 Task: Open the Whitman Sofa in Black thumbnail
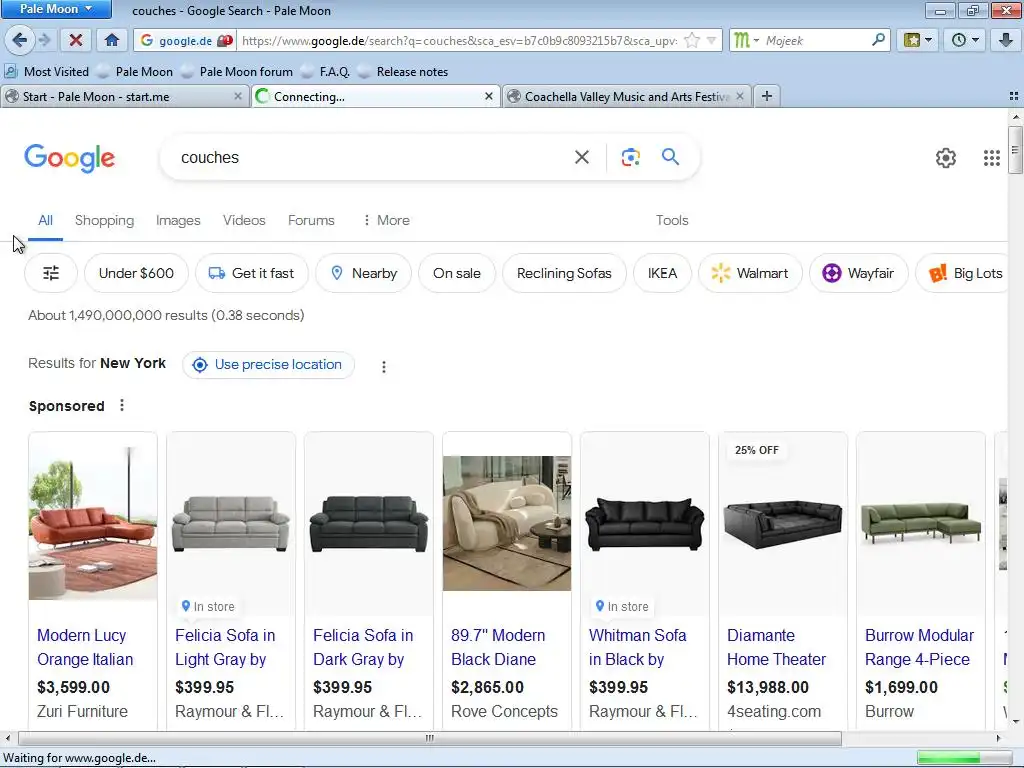pyautogui.click(x=645, y=524)
